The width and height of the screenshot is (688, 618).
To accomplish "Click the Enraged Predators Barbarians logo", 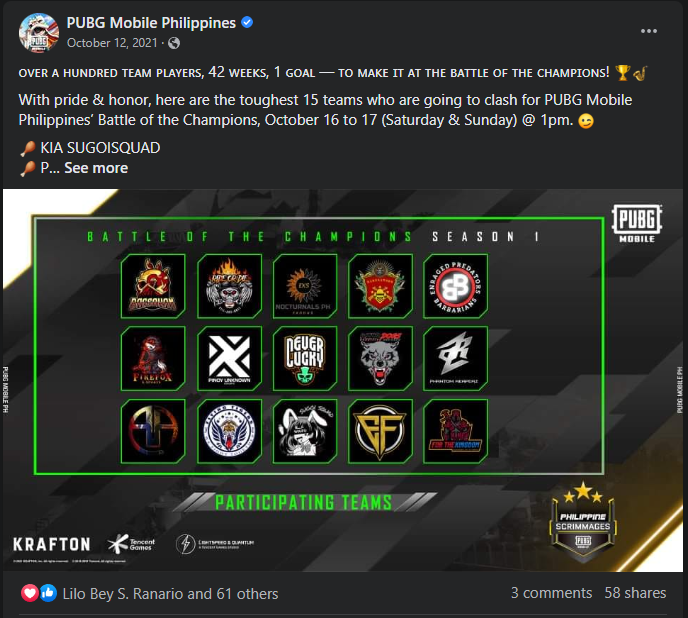I will [x=455, y=286].
